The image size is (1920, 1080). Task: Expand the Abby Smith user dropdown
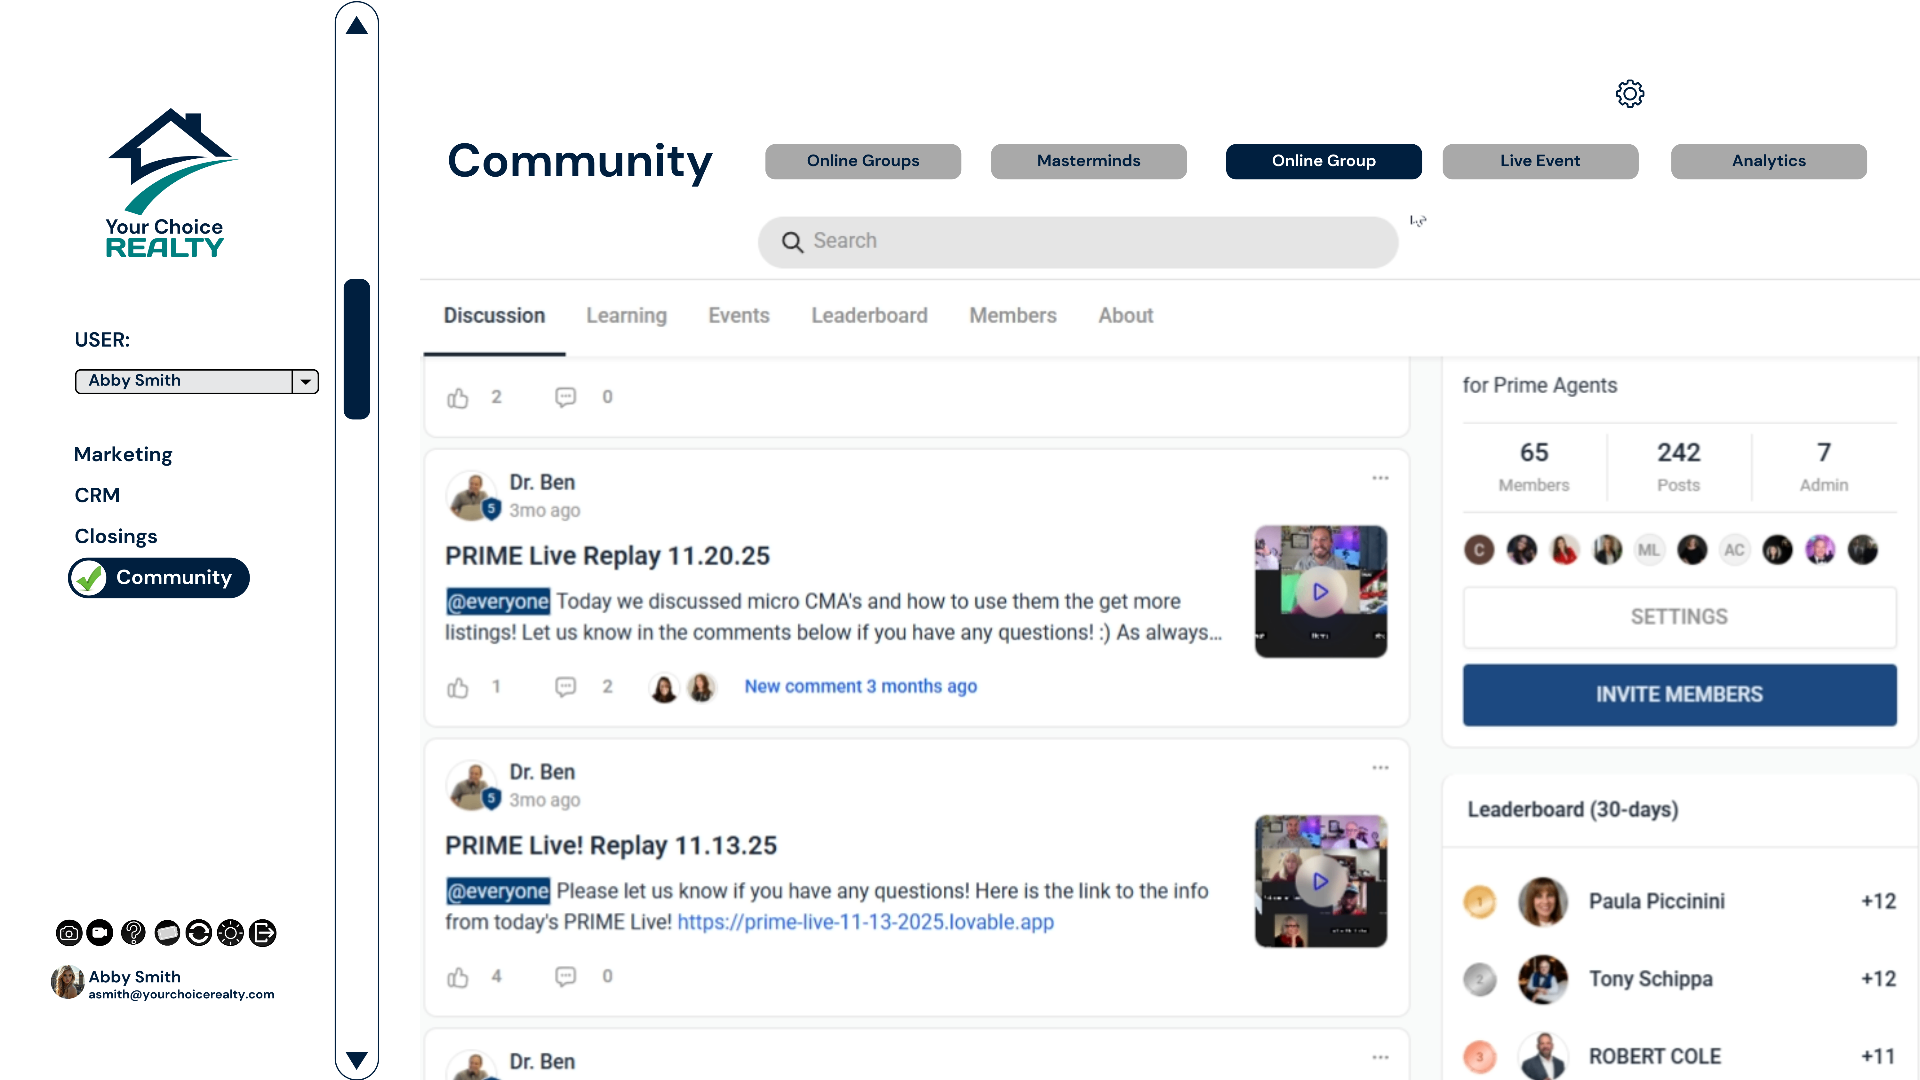pos(306,381)
